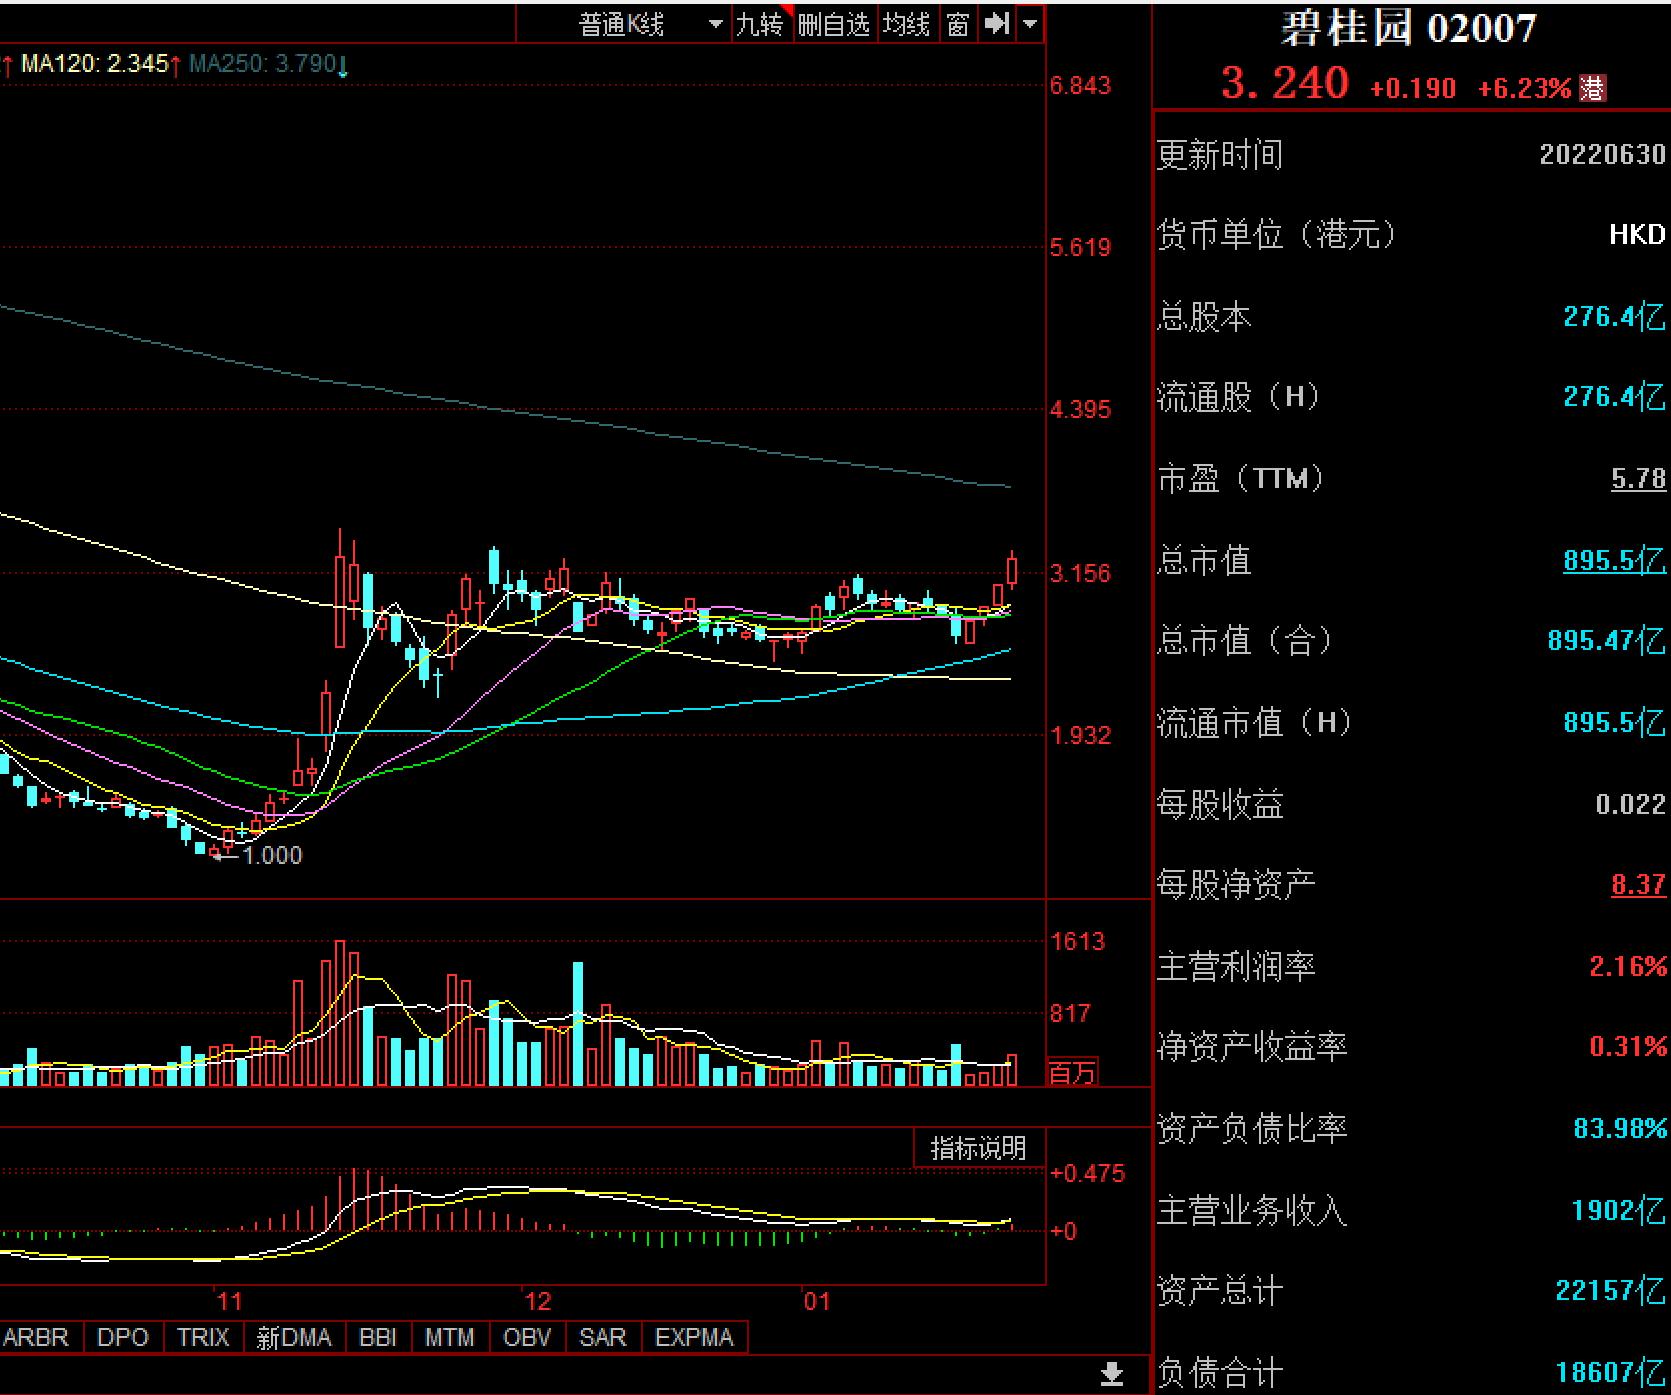
Task: Select the 新DMA indicator tab
Action: coord(294,1337)
